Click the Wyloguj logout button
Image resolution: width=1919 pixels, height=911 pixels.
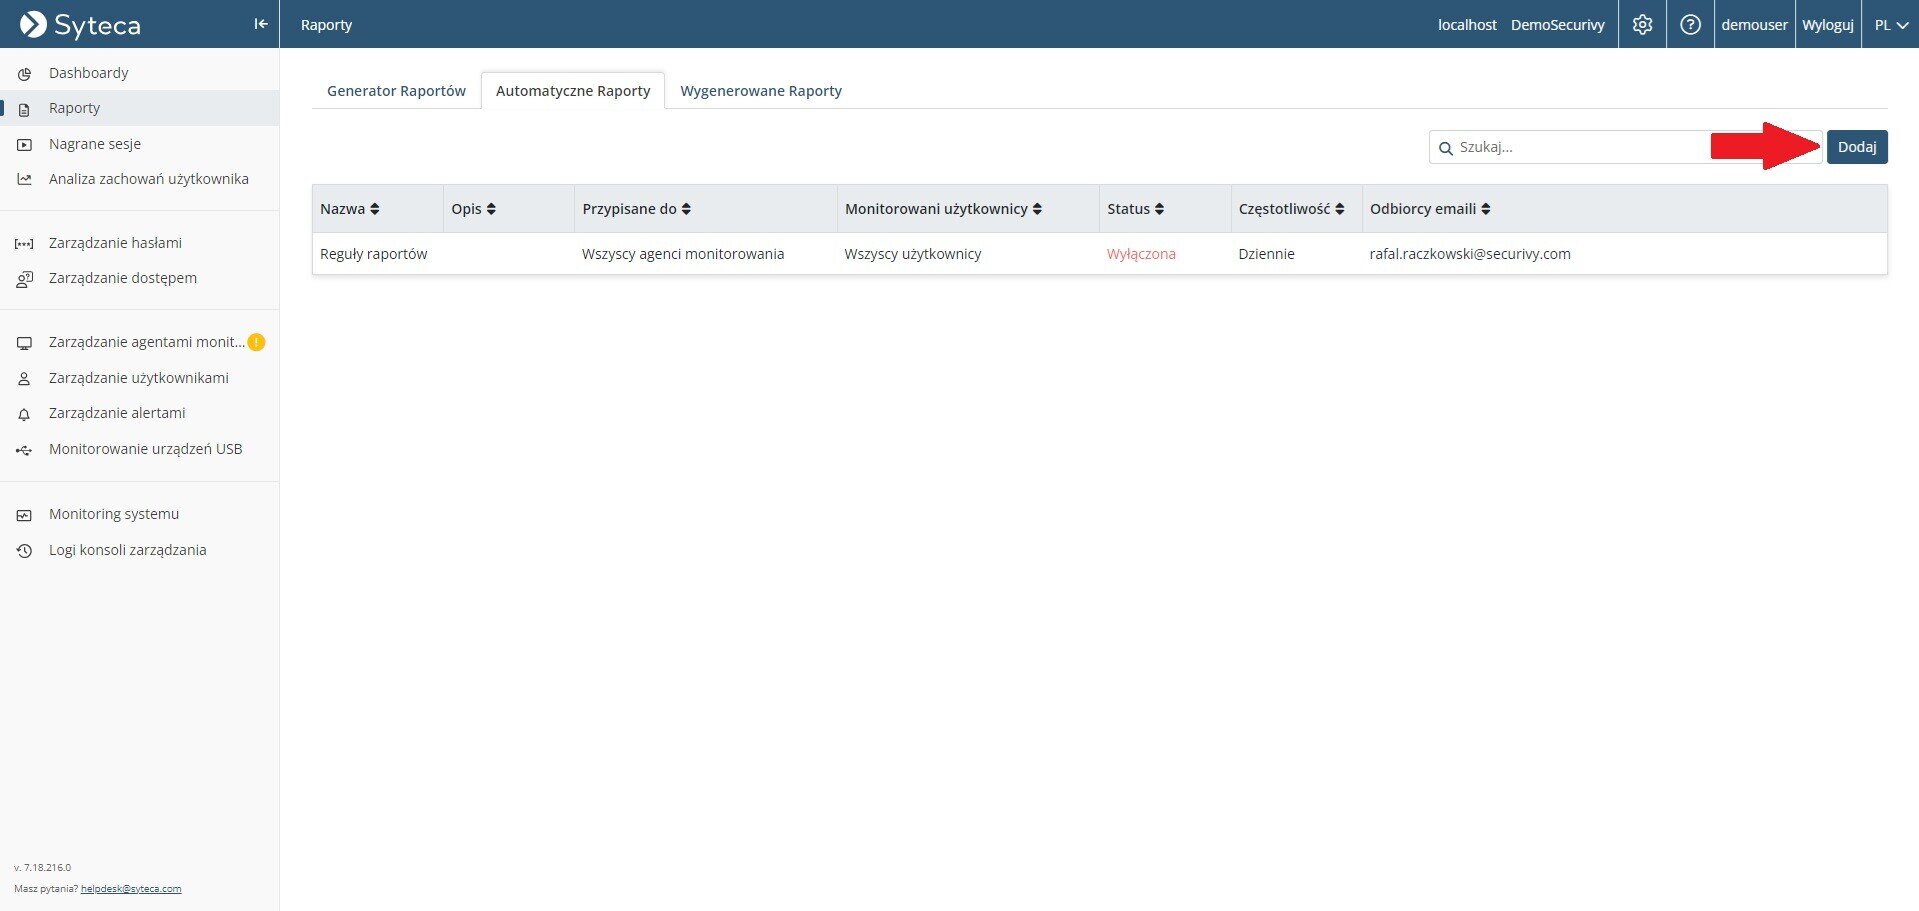1827,25
